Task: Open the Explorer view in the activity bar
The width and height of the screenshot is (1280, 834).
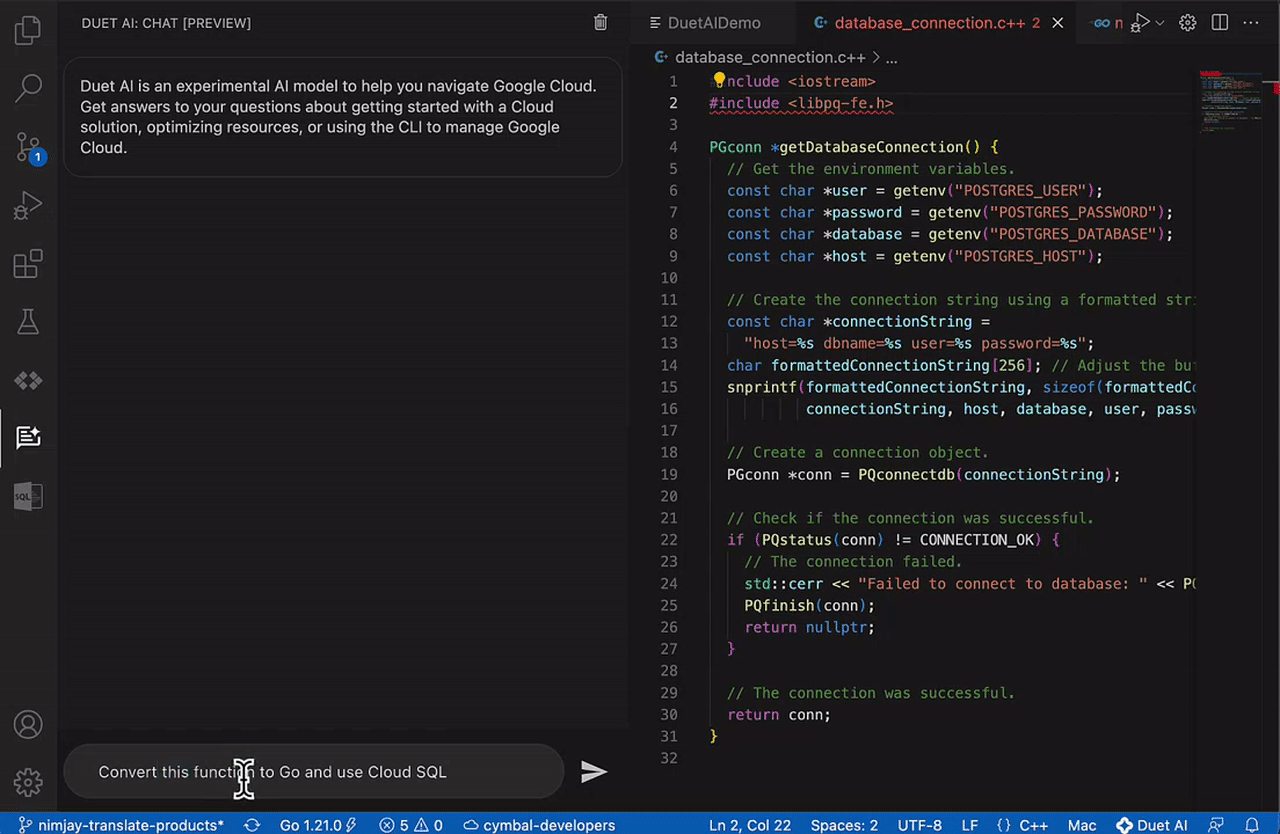Action: pyautogui.click(x=28, y=30)
